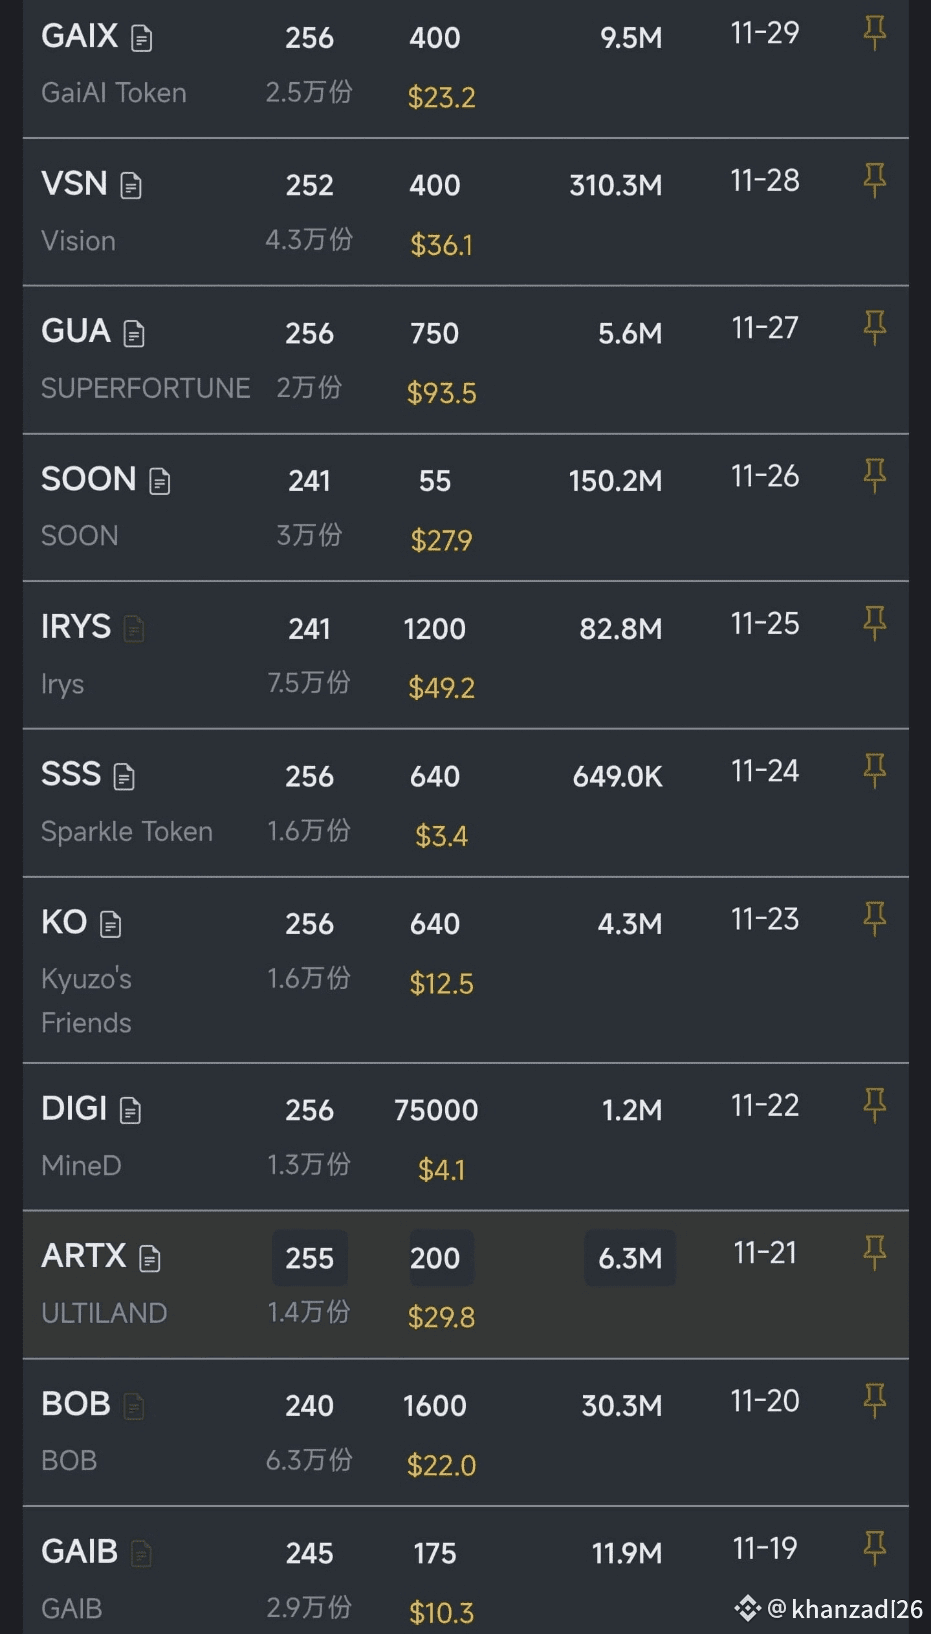Pin the VSN Vision row
The image size is (931, 1634).
[x=875, y=181]
